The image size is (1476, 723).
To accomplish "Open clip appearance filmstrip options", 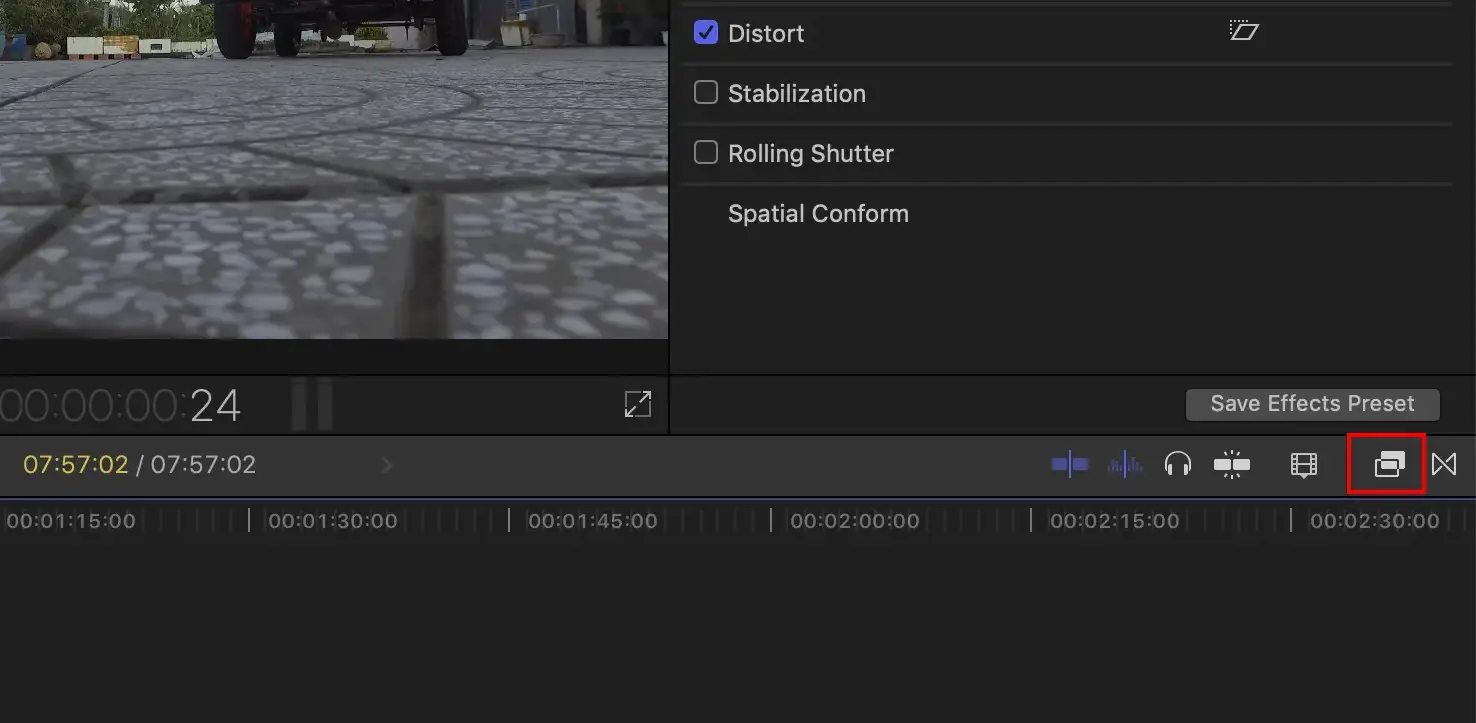I will coord(1304,464).
